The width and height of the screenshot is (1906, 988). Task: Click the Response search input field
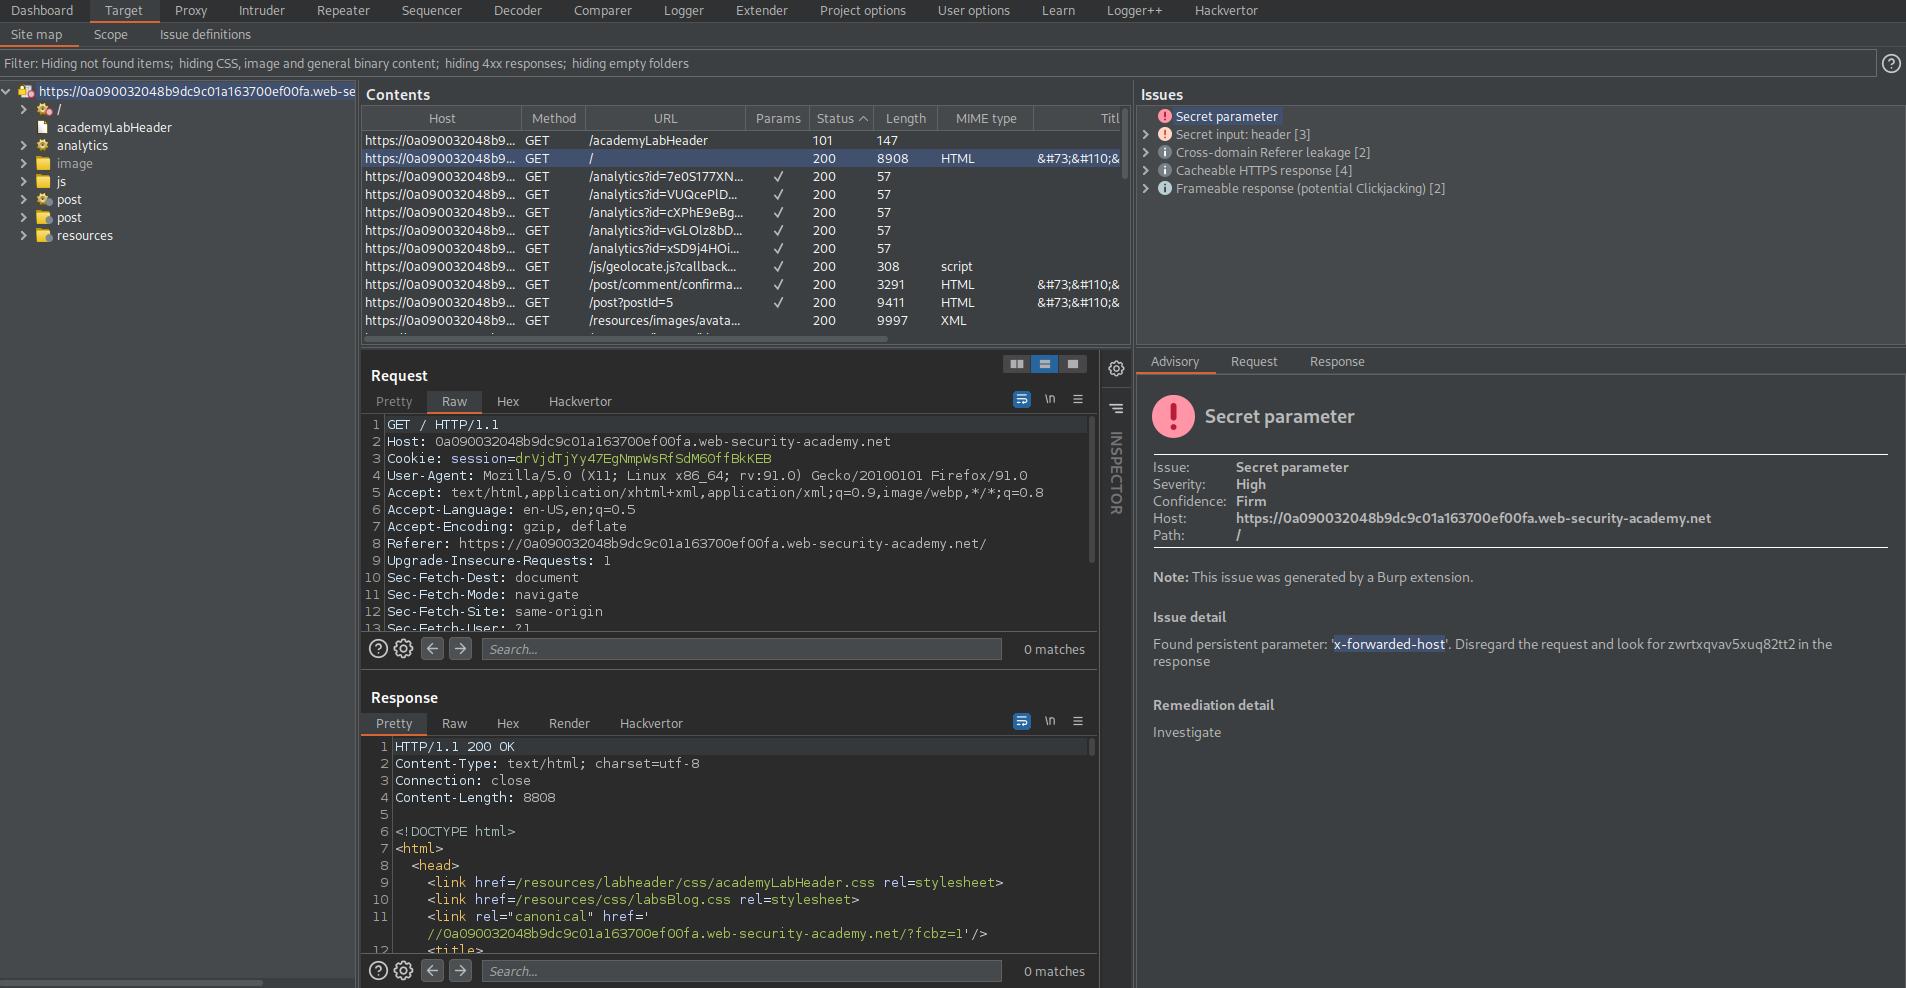point(741,971)
